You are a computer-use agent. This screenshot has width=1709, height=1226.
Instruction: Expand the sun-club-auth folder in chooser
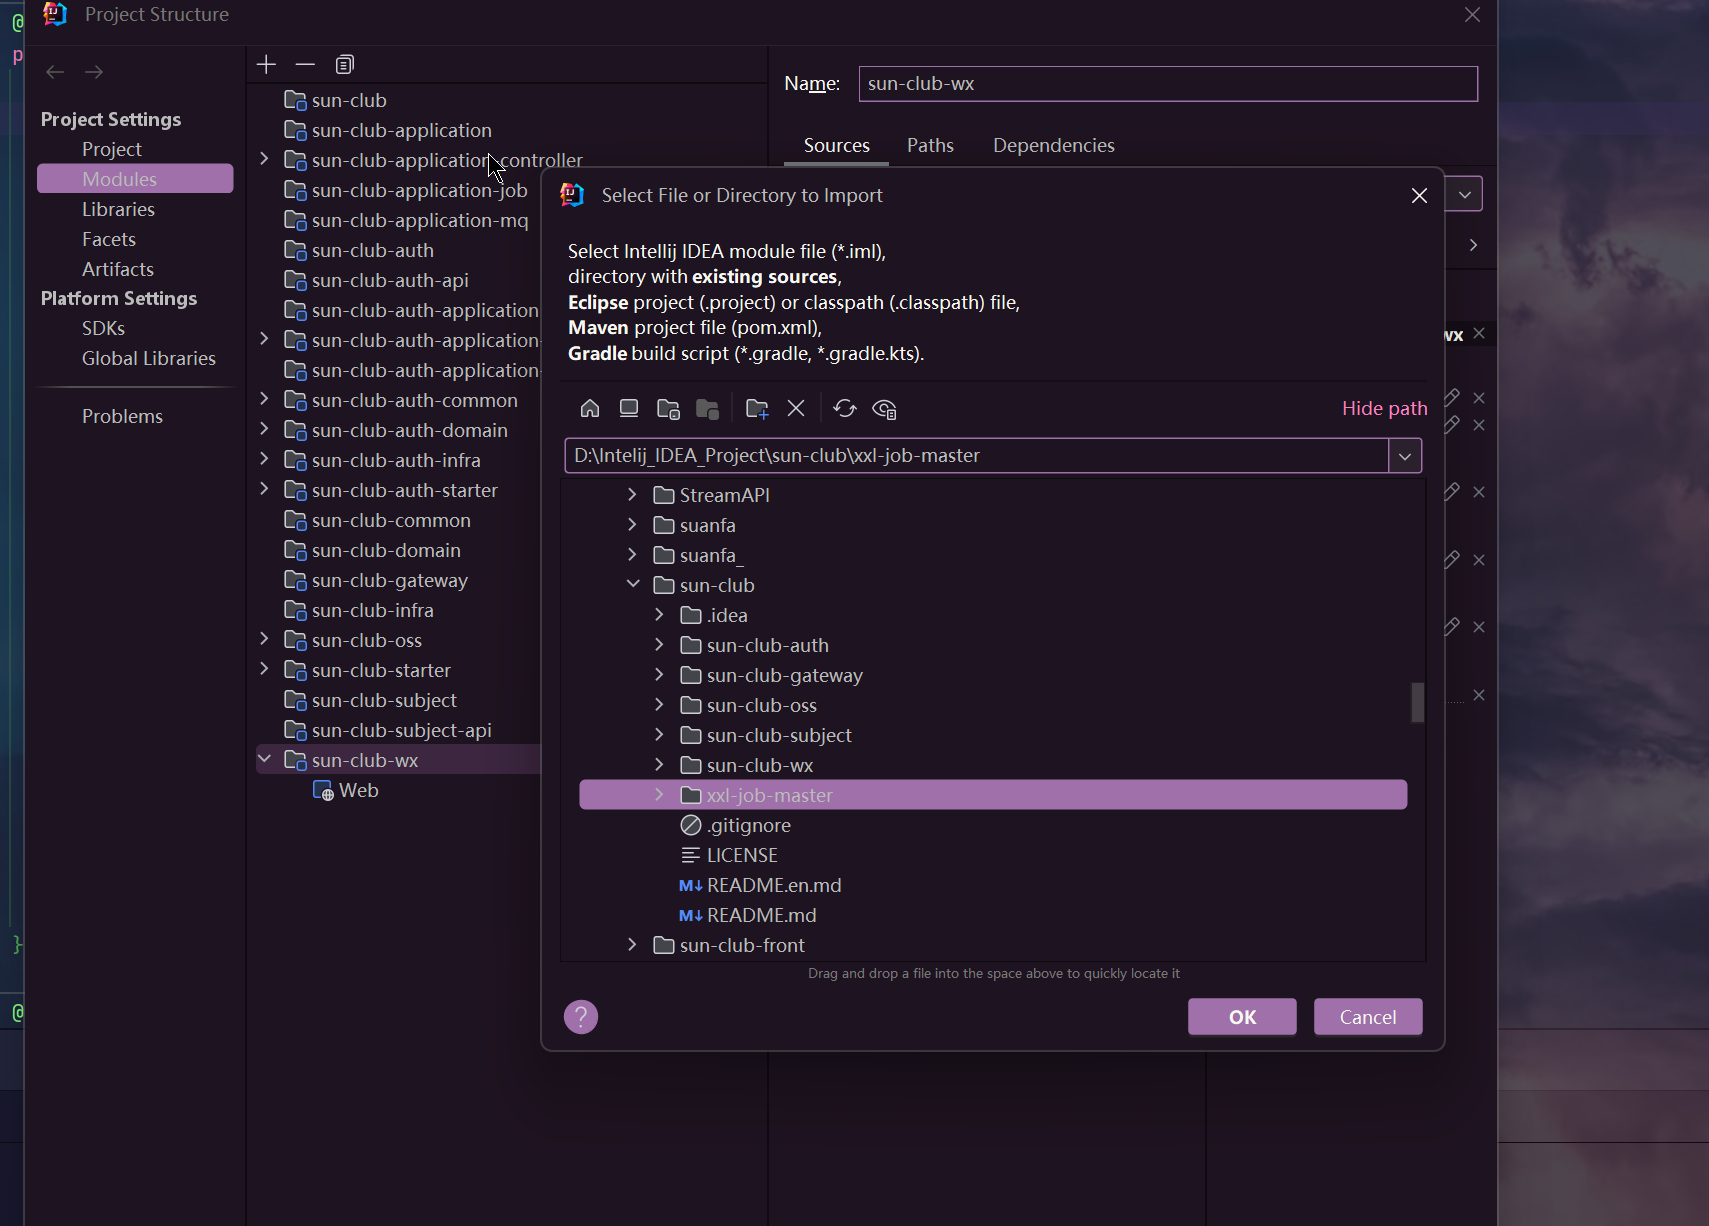click(659, 645)
